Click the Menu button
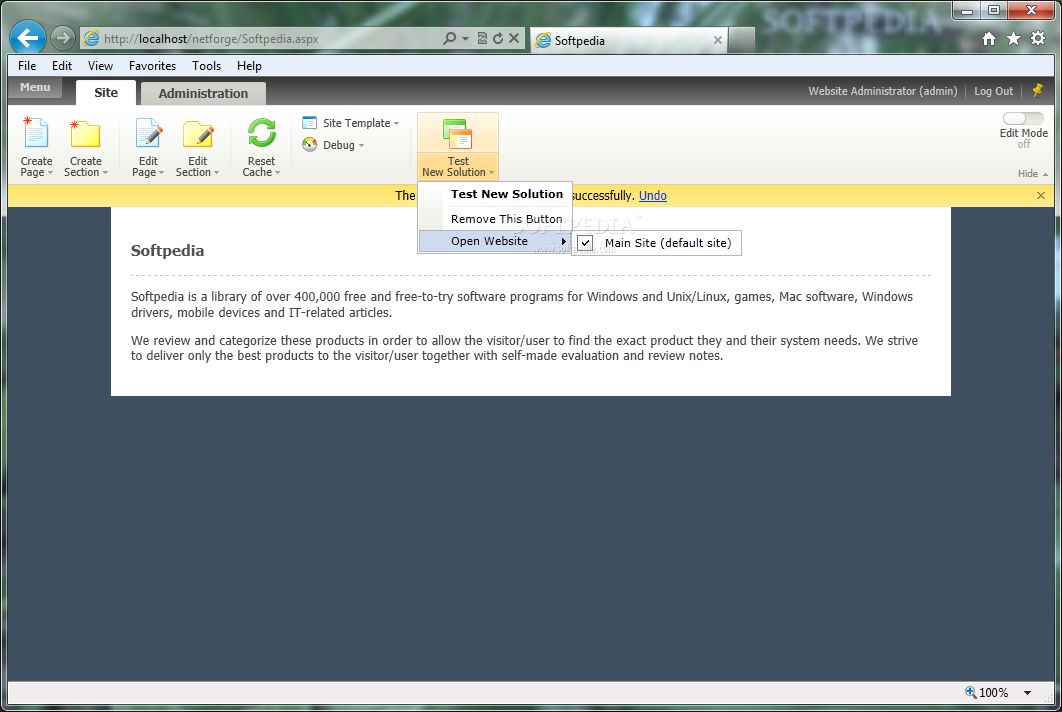The width and height of the screenshot is (1062, 712). (35, 87)
